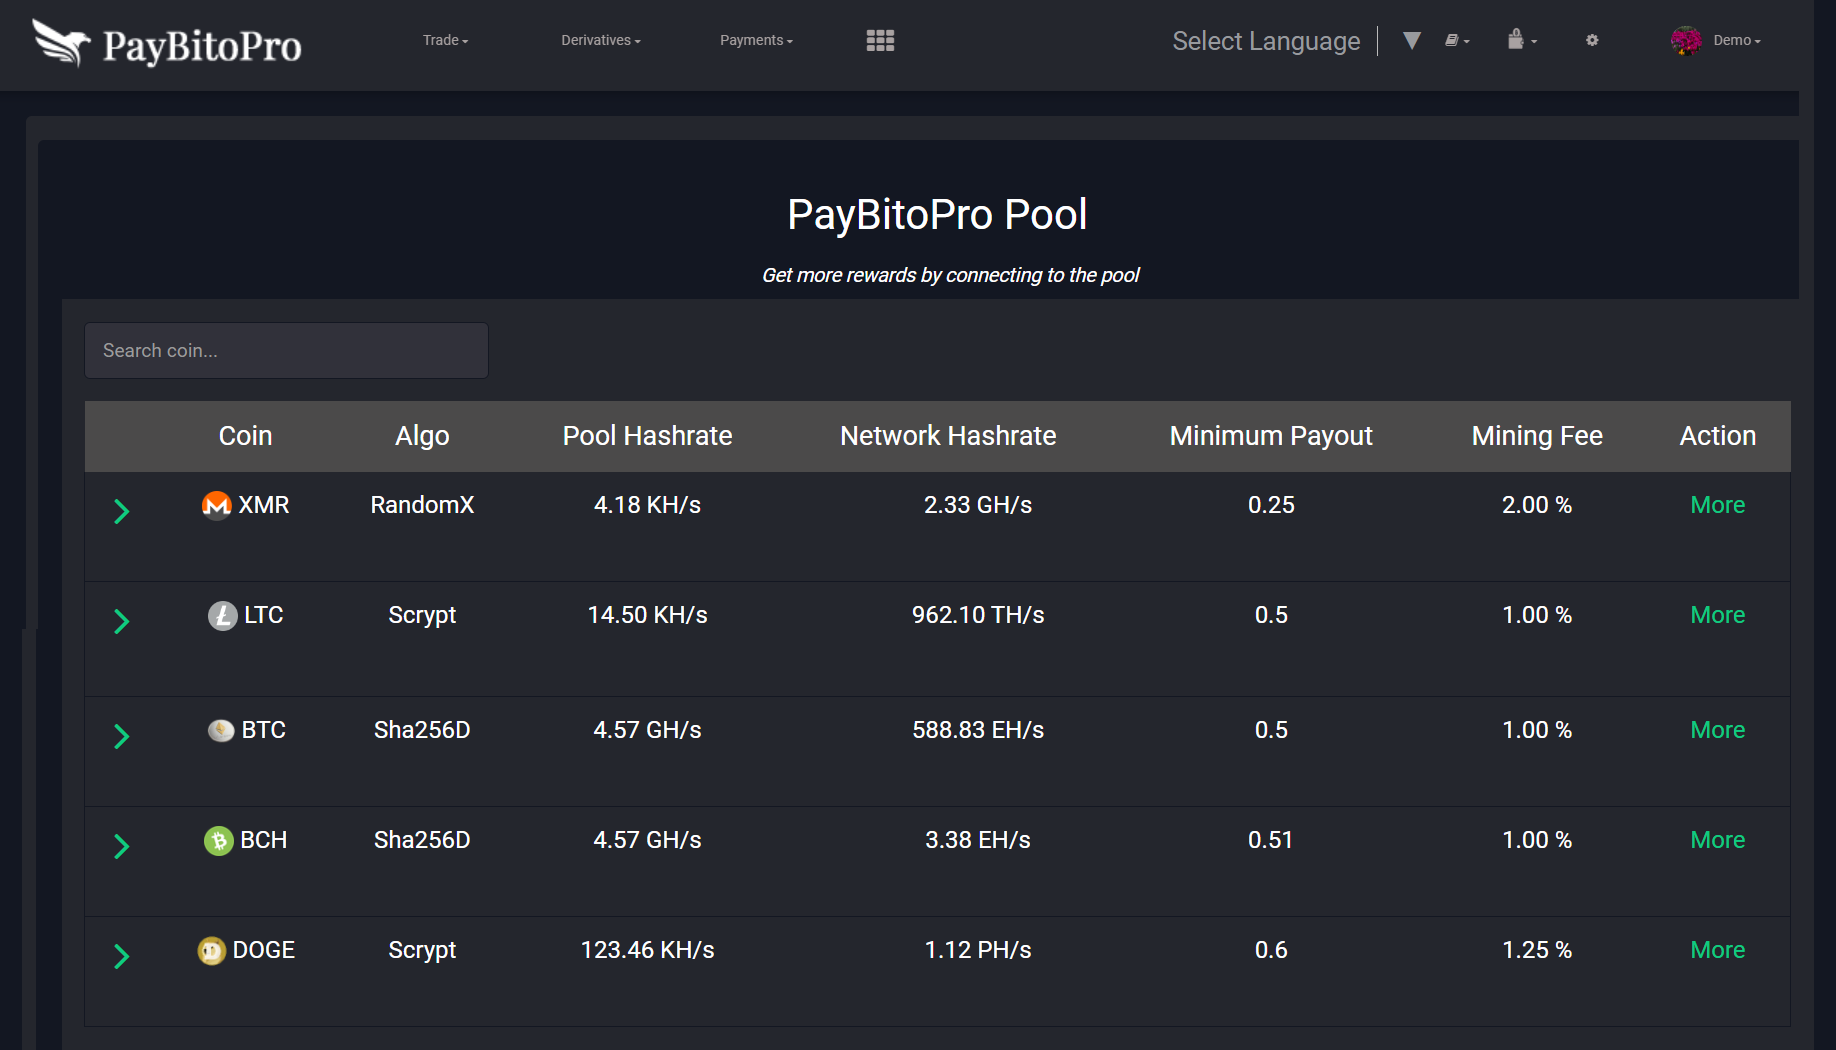Click the 4.18 KH/s pool hashrate

coord(647,505)
